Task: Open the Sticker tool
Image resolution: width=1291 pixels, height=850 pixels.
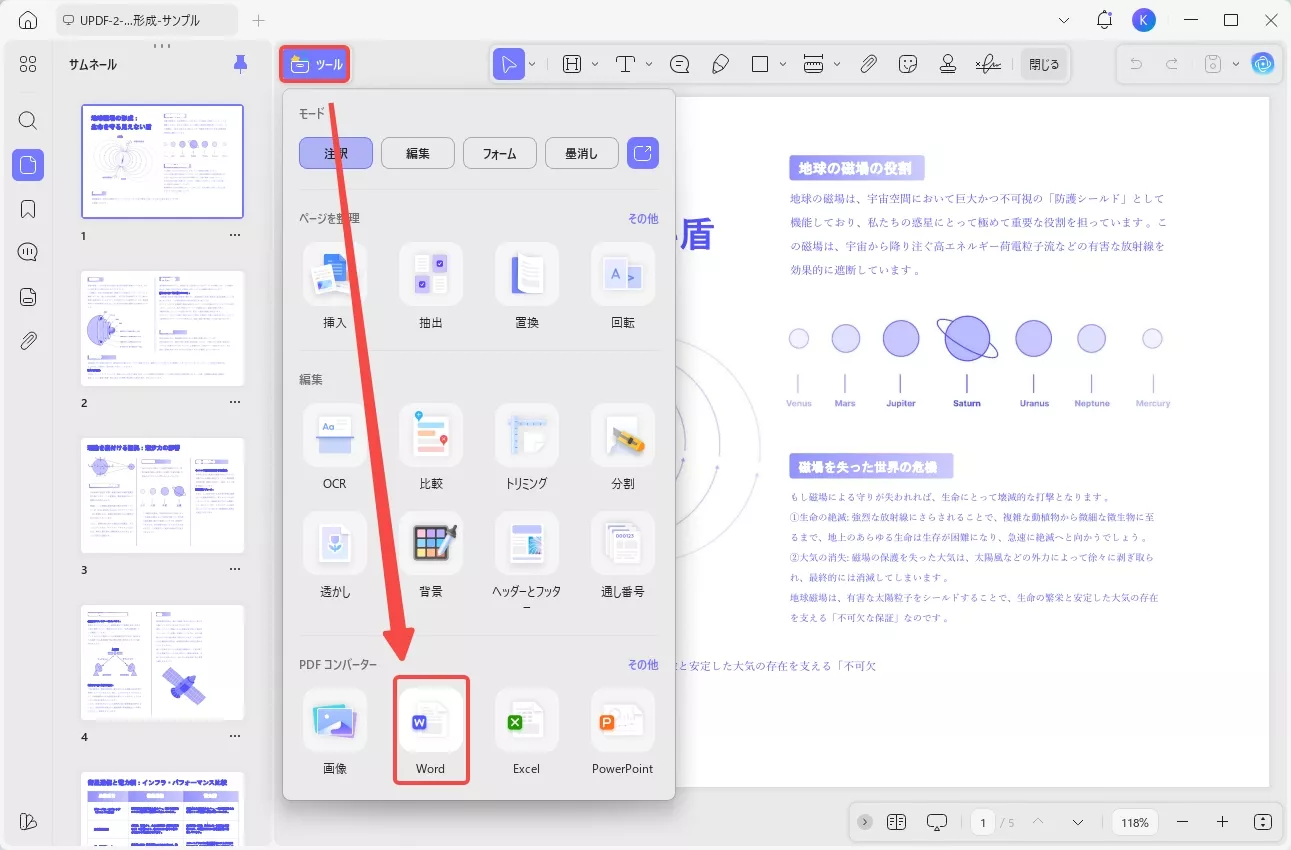Action: coord(908,63)
